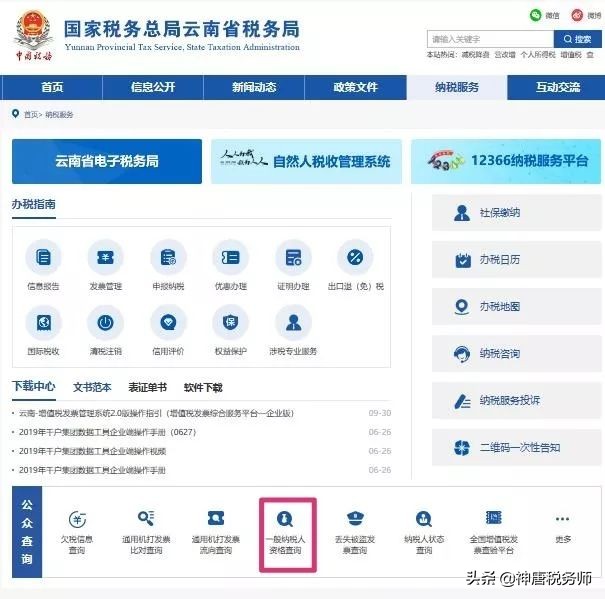Open the 清税注销 icon
Screen dimensions: 605x599
[105, 322]
